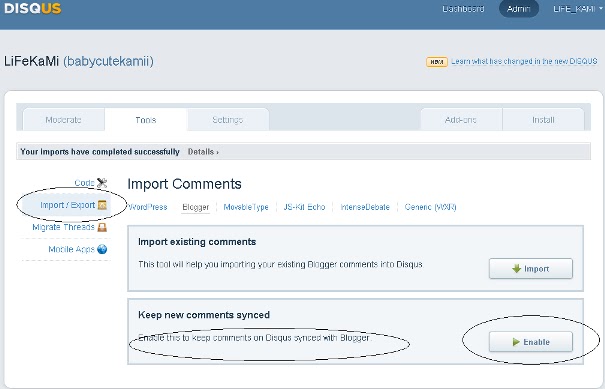Choose JS-Kit Echo import source
The image size is (605, 389).
coord(304,207)
